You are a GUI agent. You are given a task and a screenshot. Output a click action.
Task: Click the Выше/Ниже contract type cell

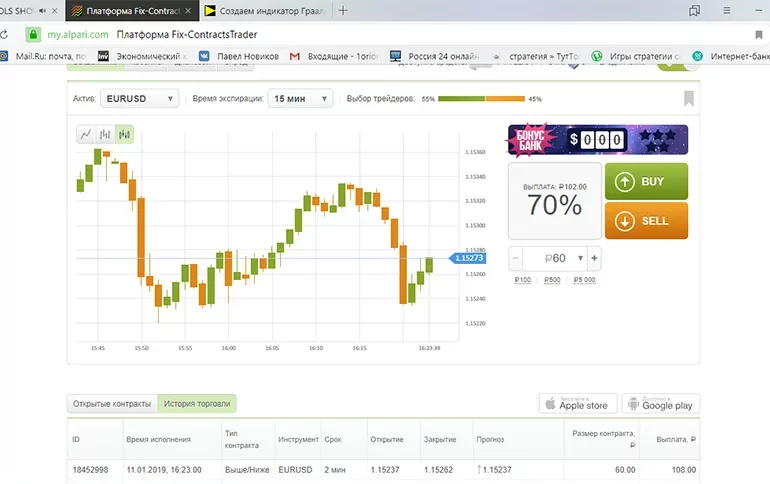coord(247,470)
